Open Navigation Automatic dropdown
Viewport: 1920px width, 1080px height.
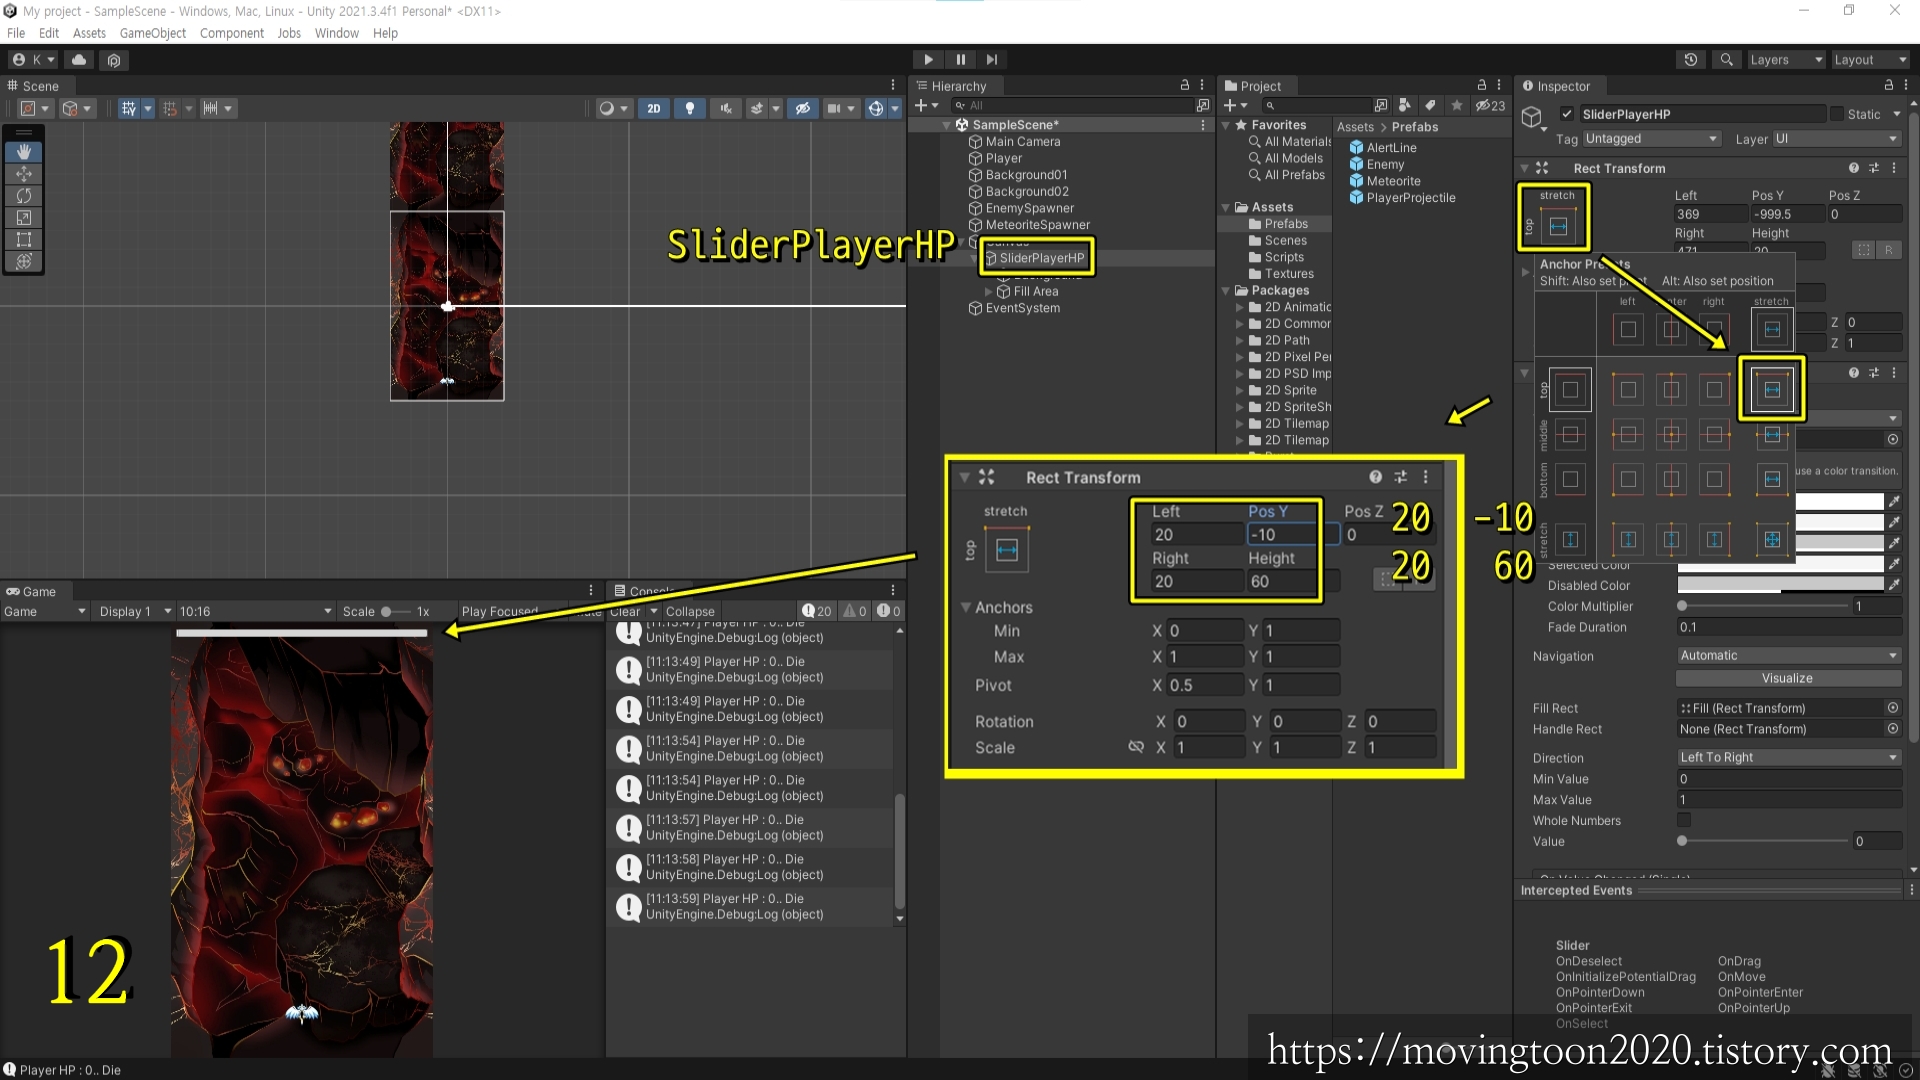pyautogui.click(x=1788, y=656)
